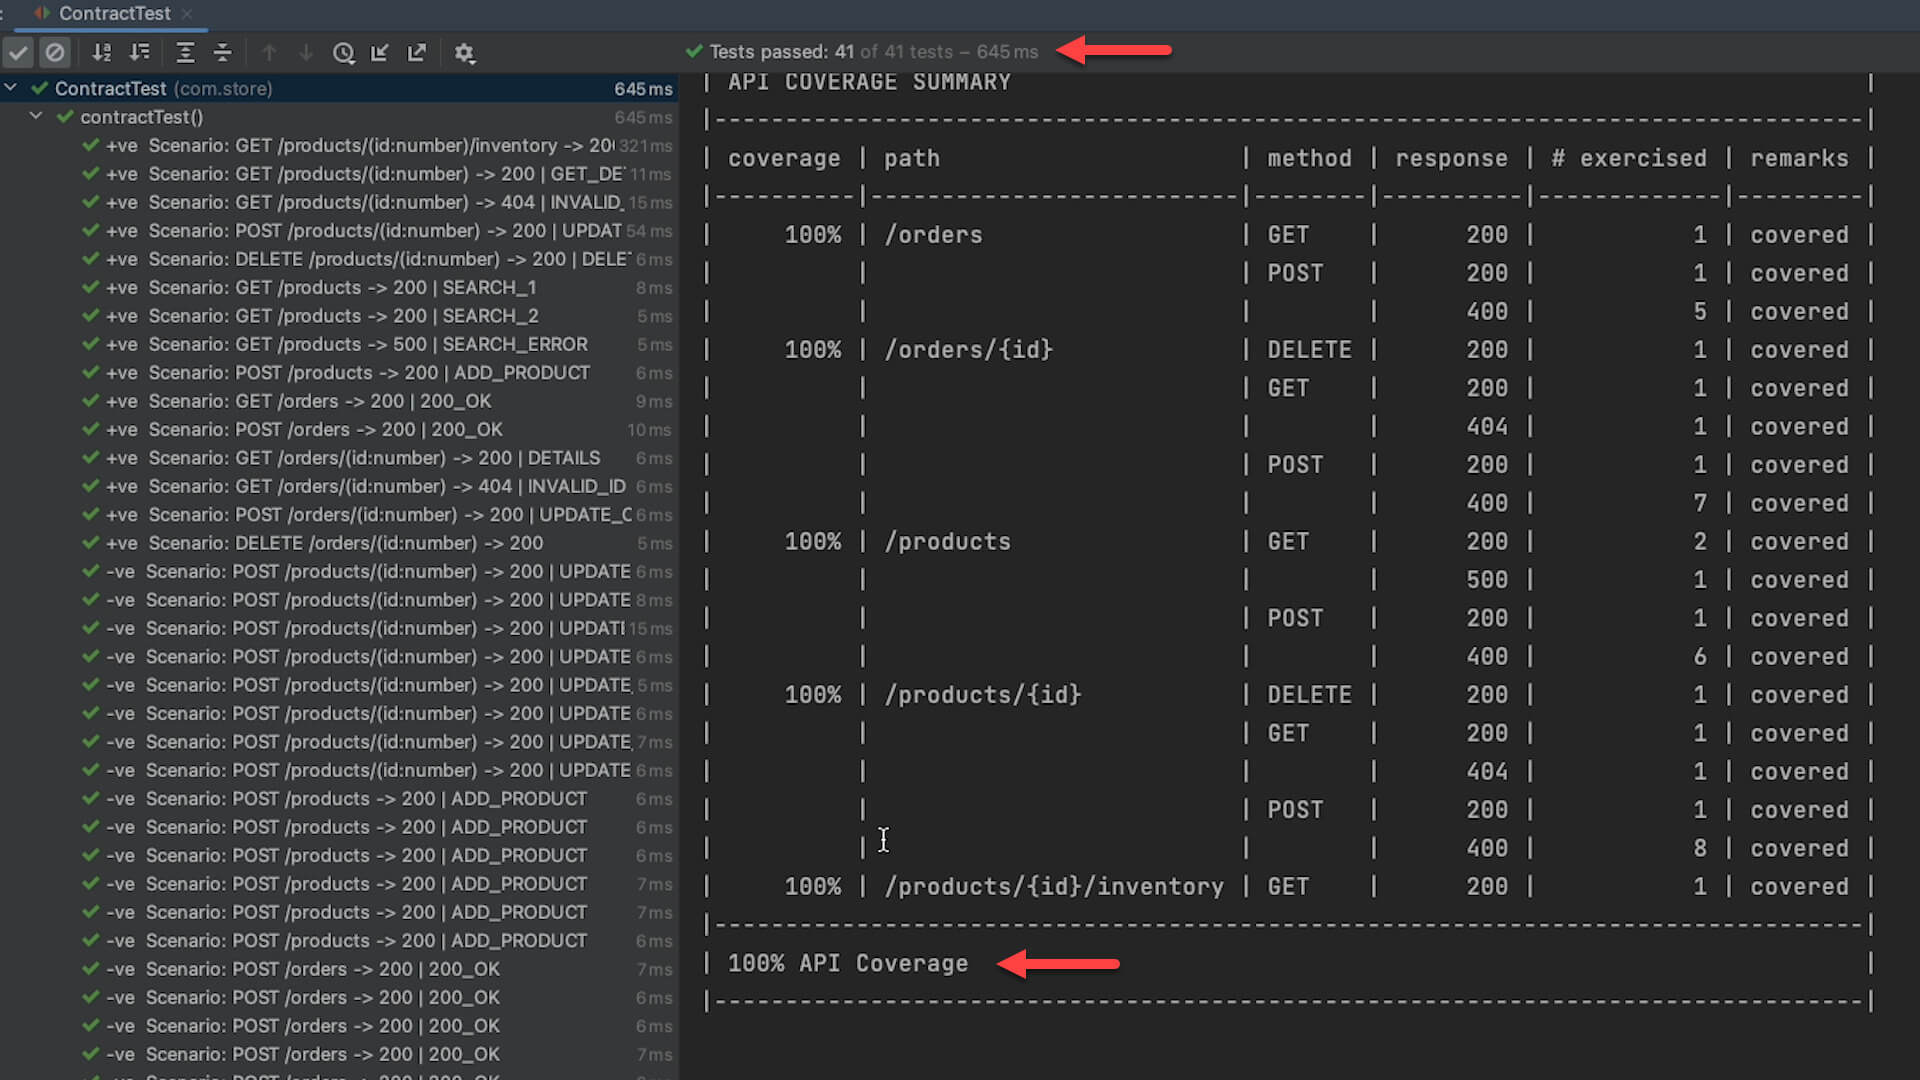Select GET /products SEARCH_ERROR 500 scenario
Viewport: 1920px width, 1080px height.
point(367,344)
